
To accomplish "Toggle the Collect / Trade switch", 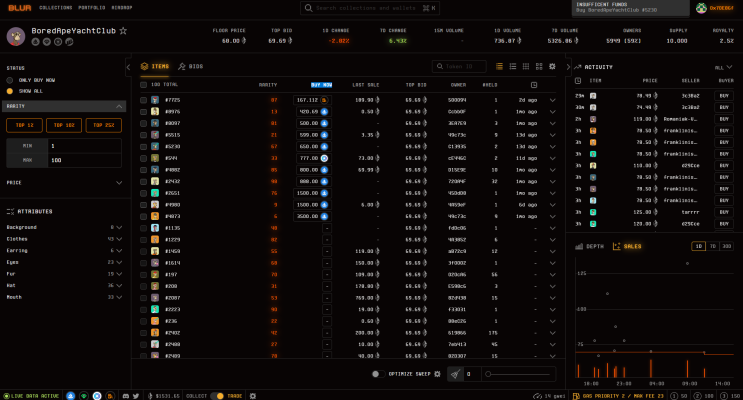I will [217, 396].
